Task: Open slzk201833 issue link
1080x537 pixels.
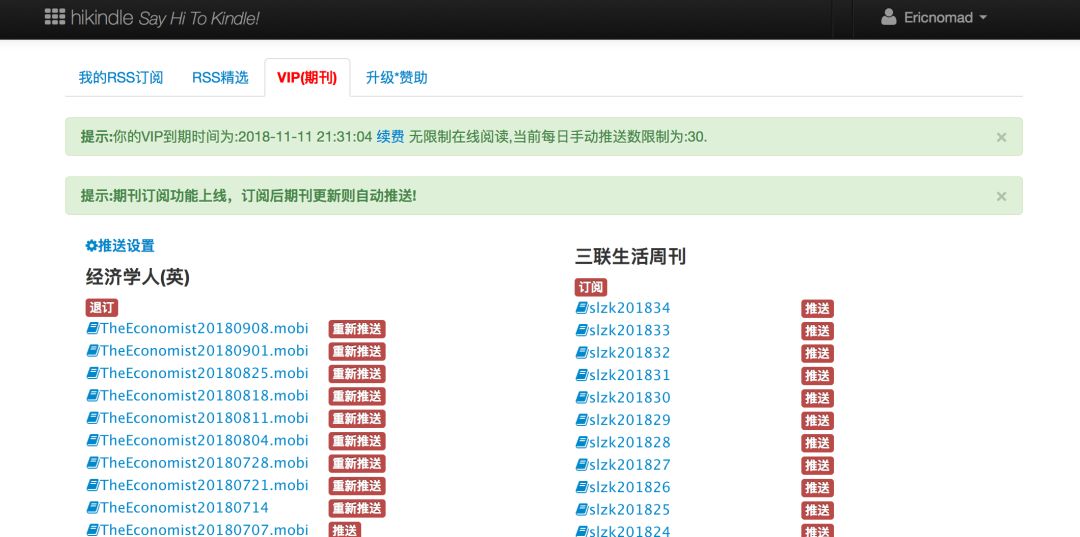Action: pos(623,330)
